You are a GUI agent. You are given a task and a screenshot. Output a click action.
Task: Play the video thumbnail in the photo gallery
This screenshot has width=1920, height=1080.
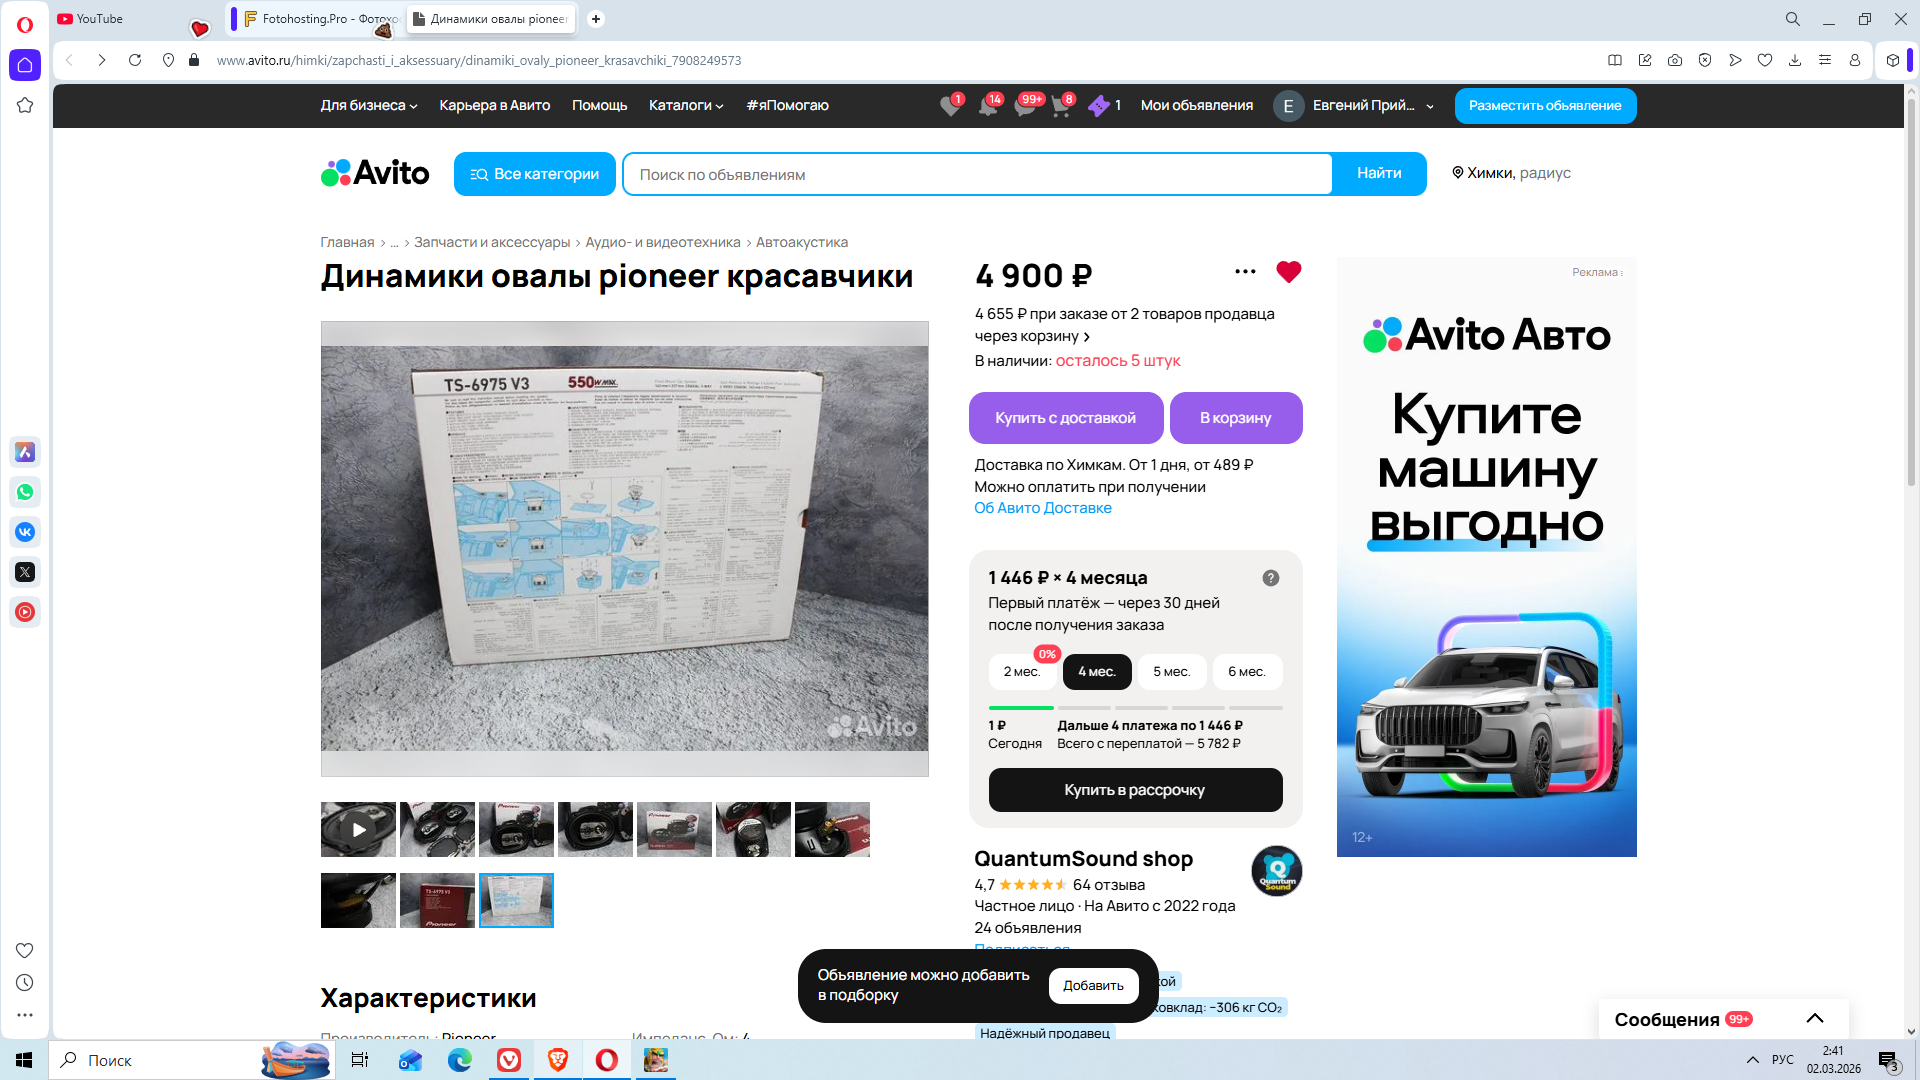point(358,829)
